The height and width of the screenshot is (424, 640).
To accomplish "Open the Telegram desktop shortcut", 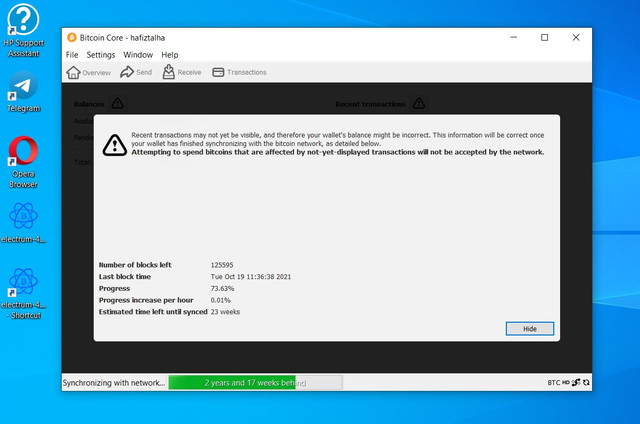I will click(x=23, y=92).
